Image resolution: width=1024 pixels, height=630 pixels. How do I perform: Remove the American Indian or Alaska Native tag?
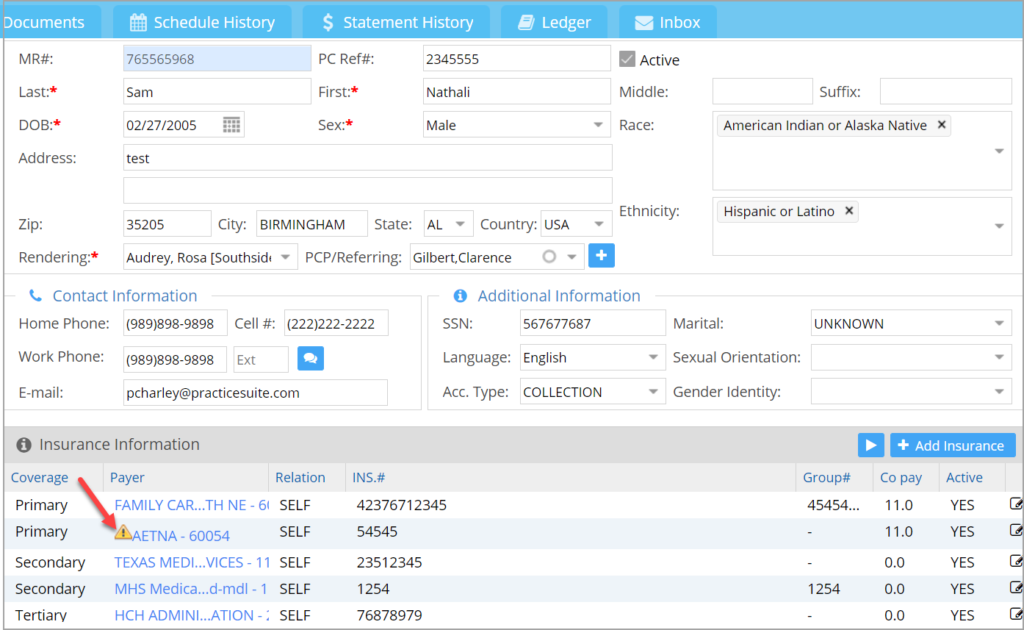coord(942,126)
